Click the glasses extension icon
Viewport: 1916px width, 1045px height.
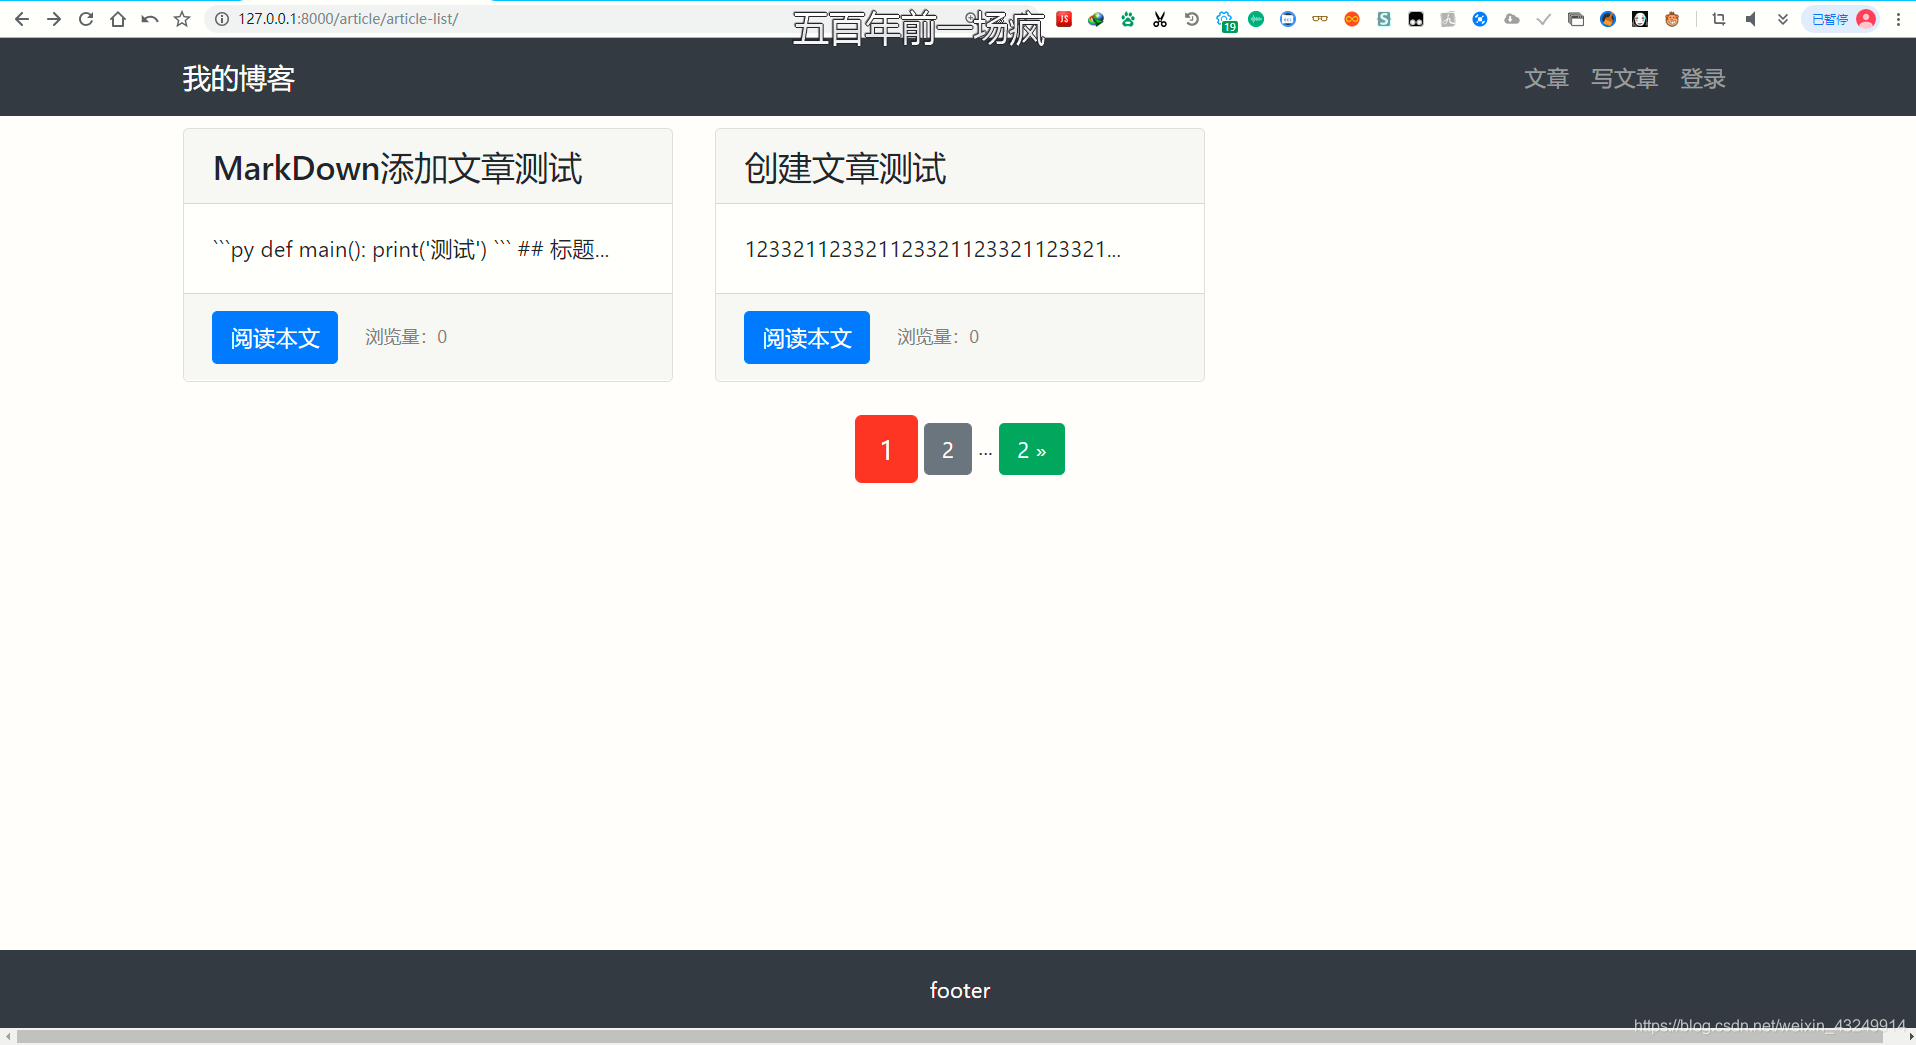tap(1320, 19)
